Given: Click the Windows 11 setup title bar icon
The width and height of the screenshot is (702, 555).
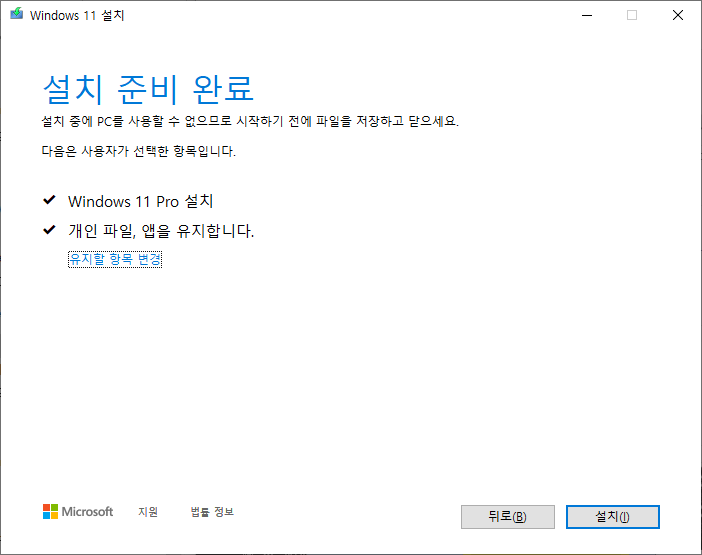Looking at the screenshot, I should click(x=17, y=14).
